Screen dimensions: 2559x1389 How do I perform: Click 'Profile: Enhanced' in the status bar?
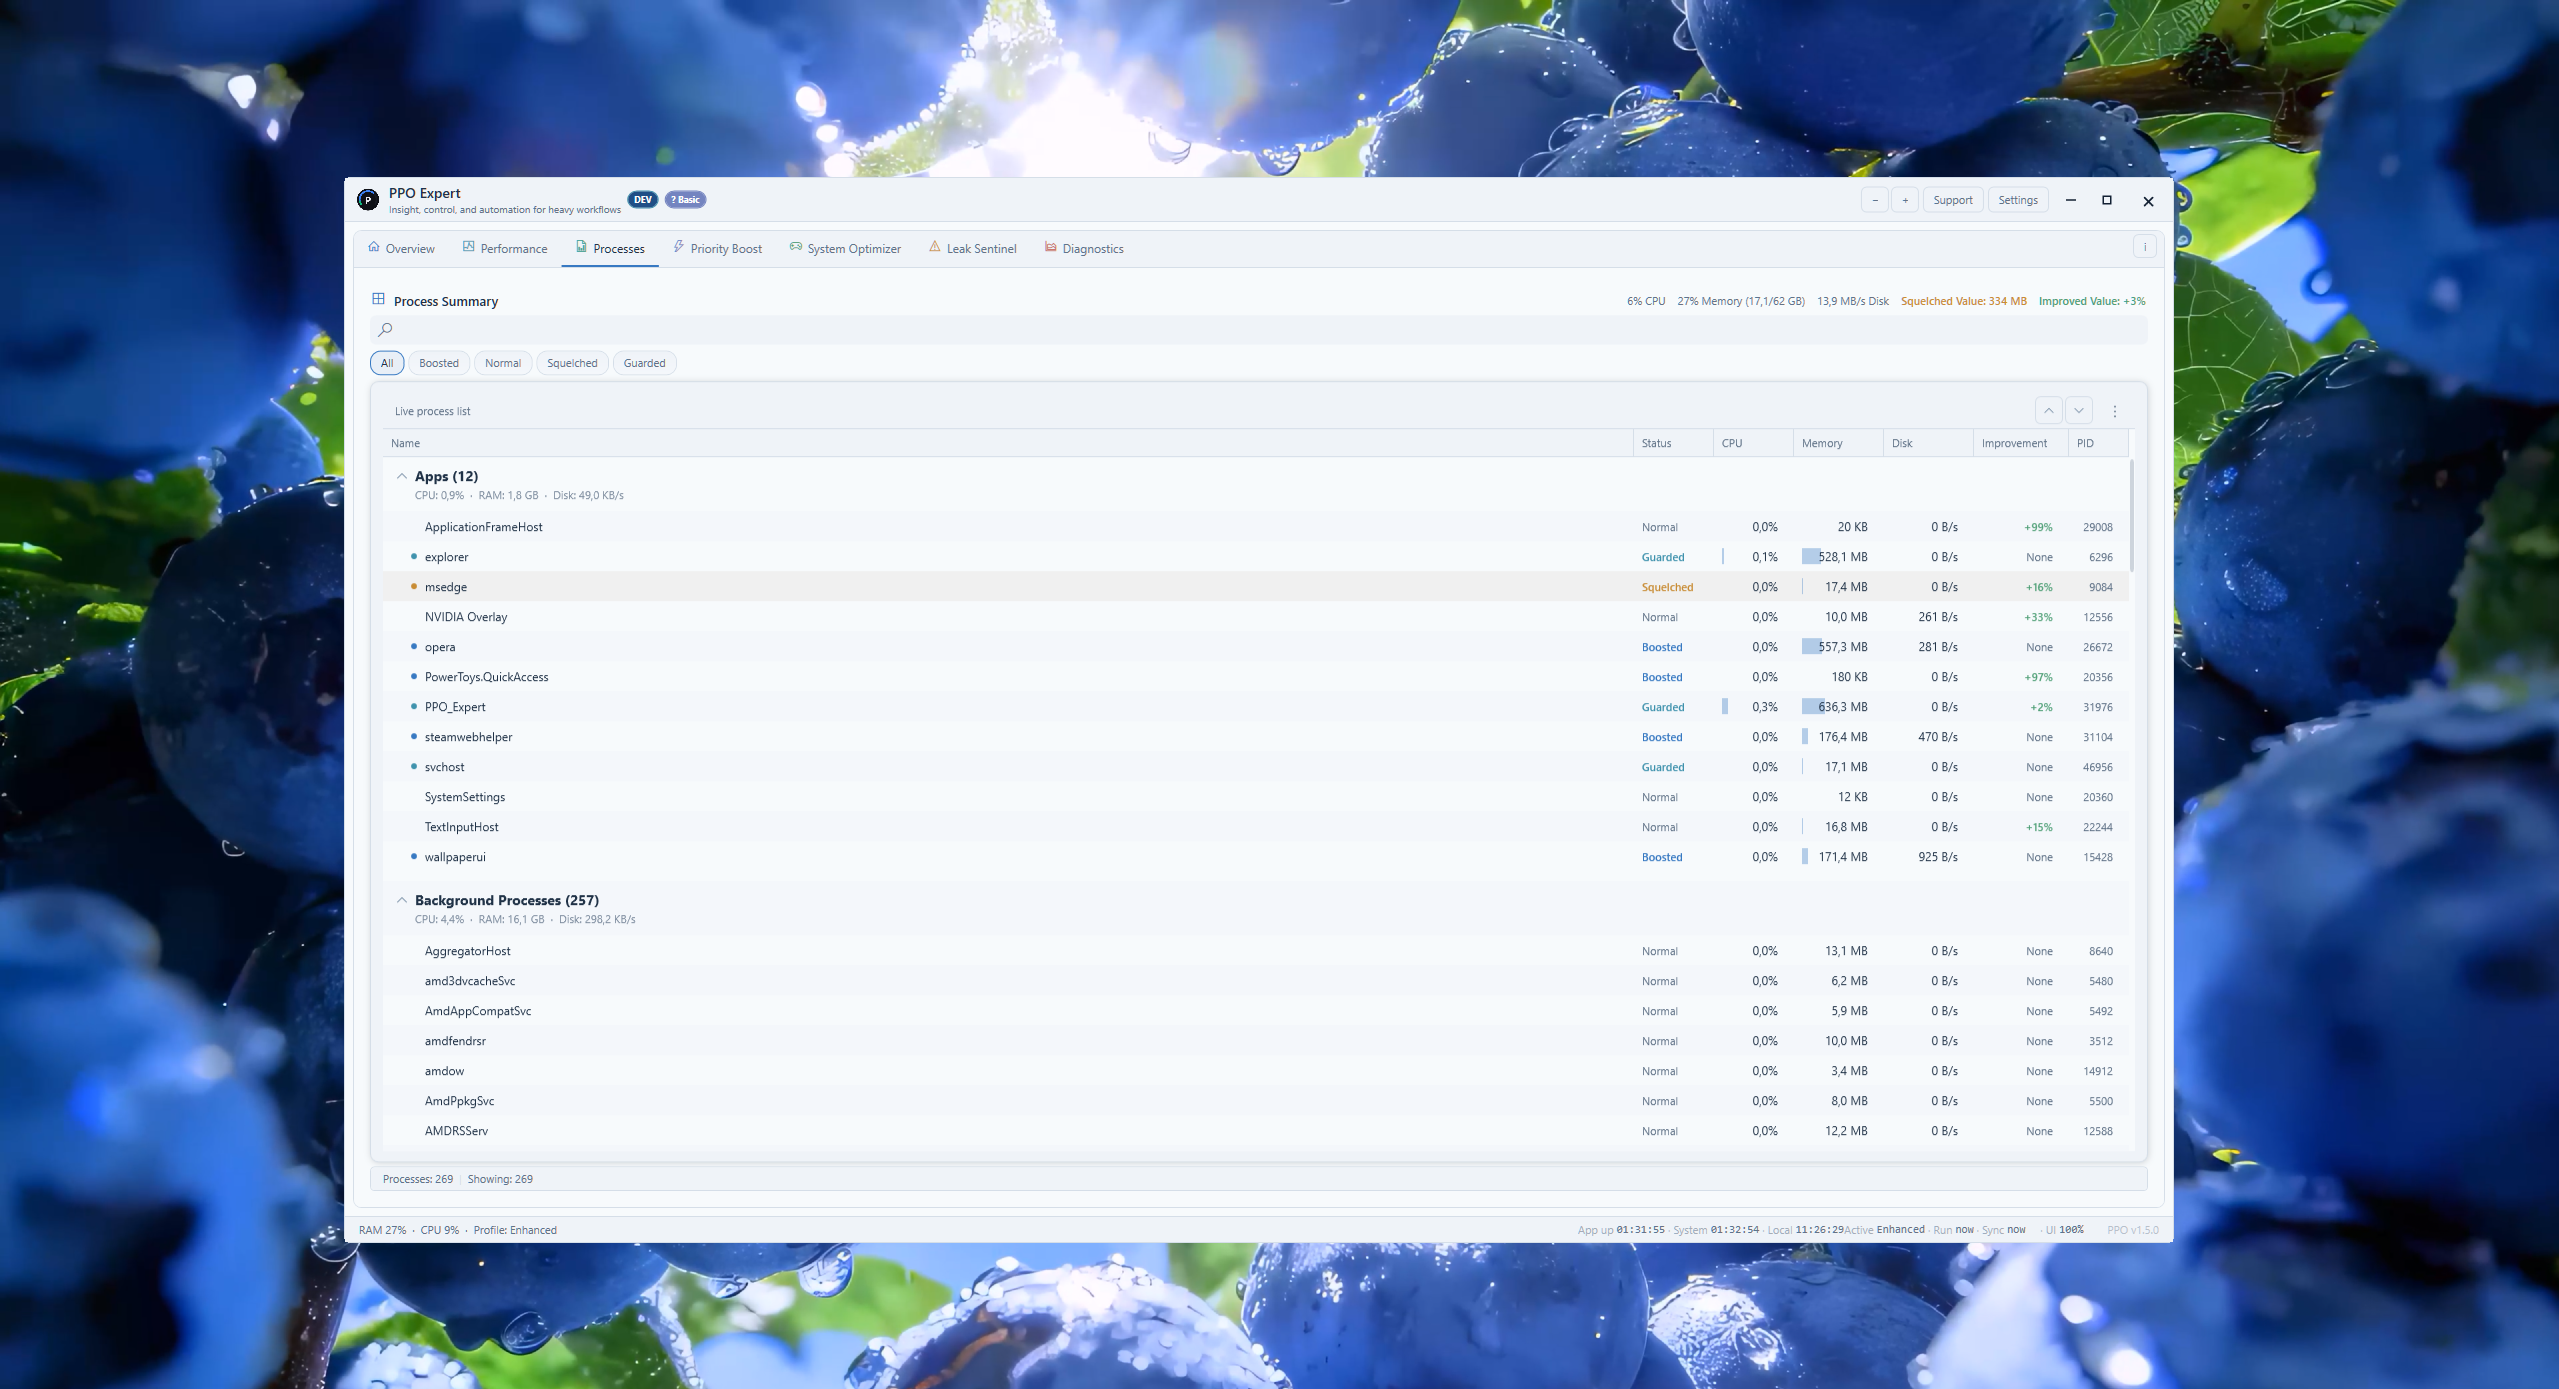pyautogui.click(x=515, y=1230)
